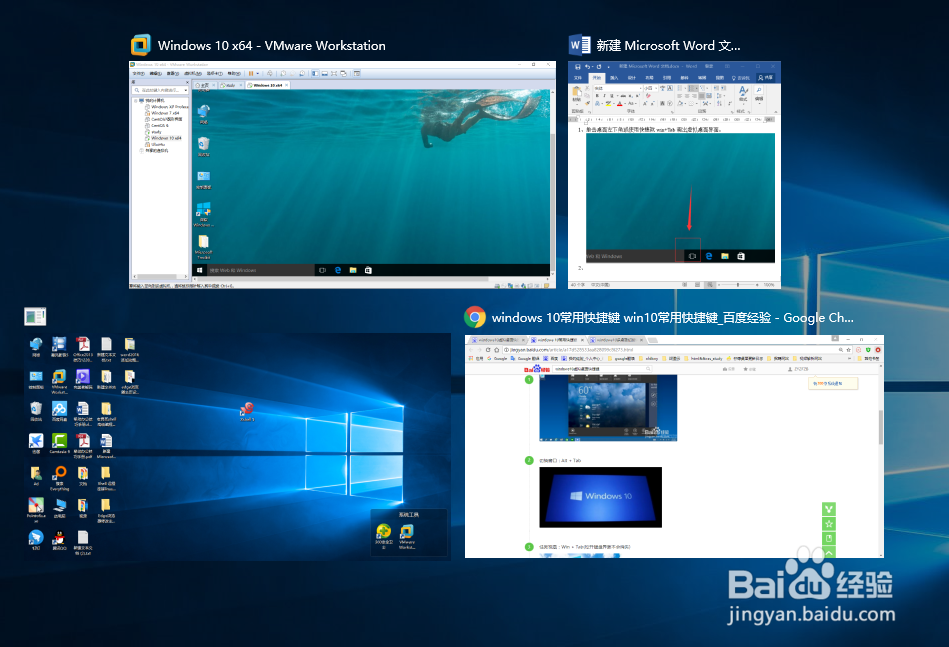Click the zoom slider in Word status bar
This screenshot has width=949, height=647.
point(738,284)
